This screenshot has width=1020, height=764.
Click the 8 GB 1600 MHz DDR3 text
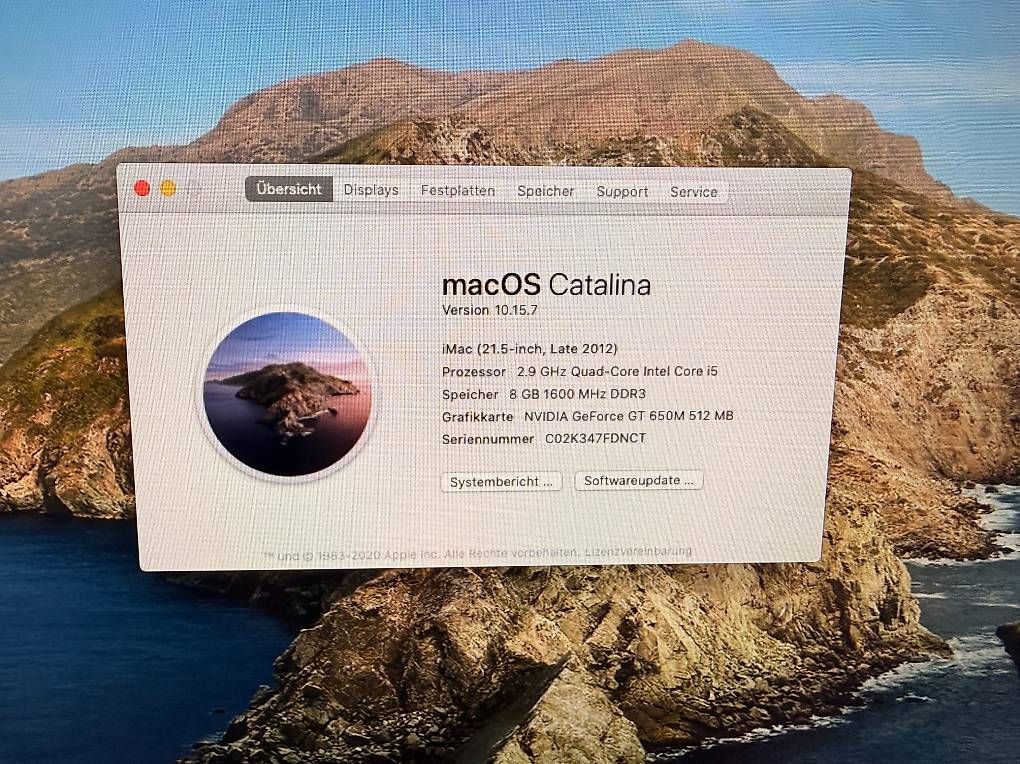[577, 394]
